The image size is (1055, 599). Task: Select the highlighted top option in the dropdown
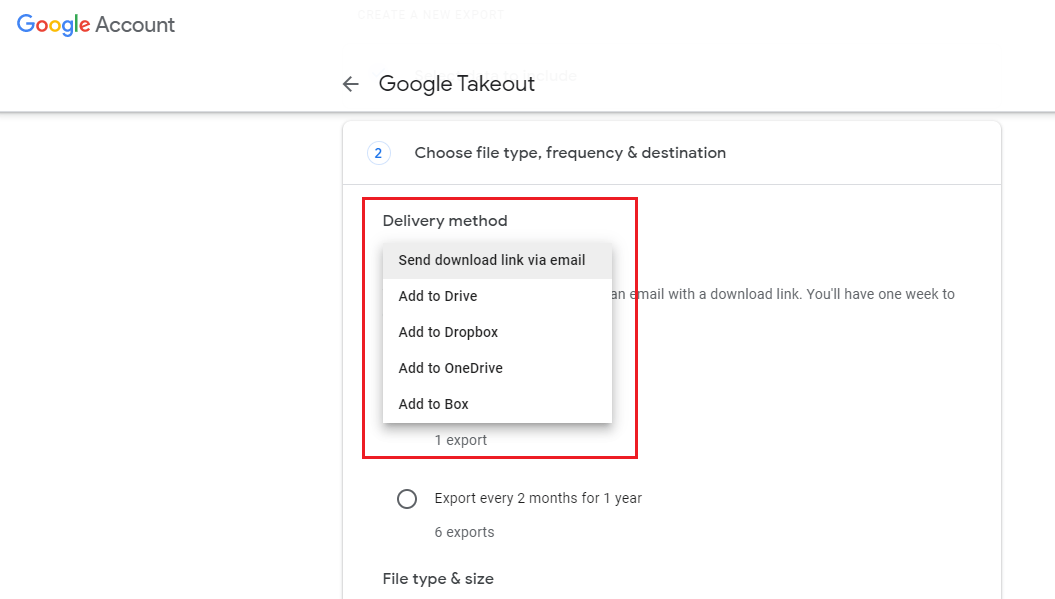click(491, 260)
